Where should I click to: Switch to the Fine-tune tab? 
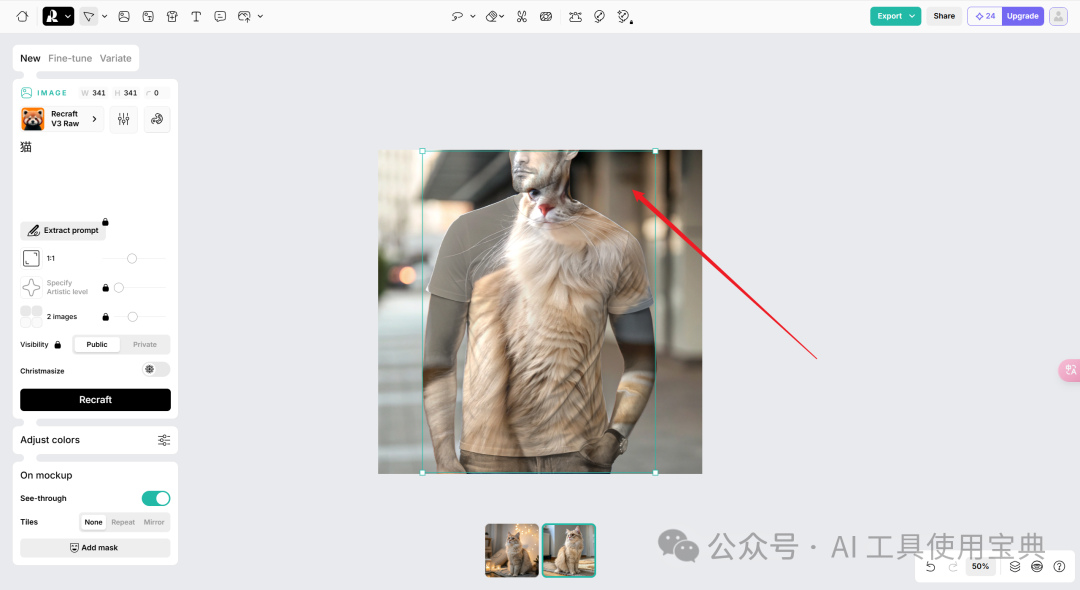tap(68, 58)
